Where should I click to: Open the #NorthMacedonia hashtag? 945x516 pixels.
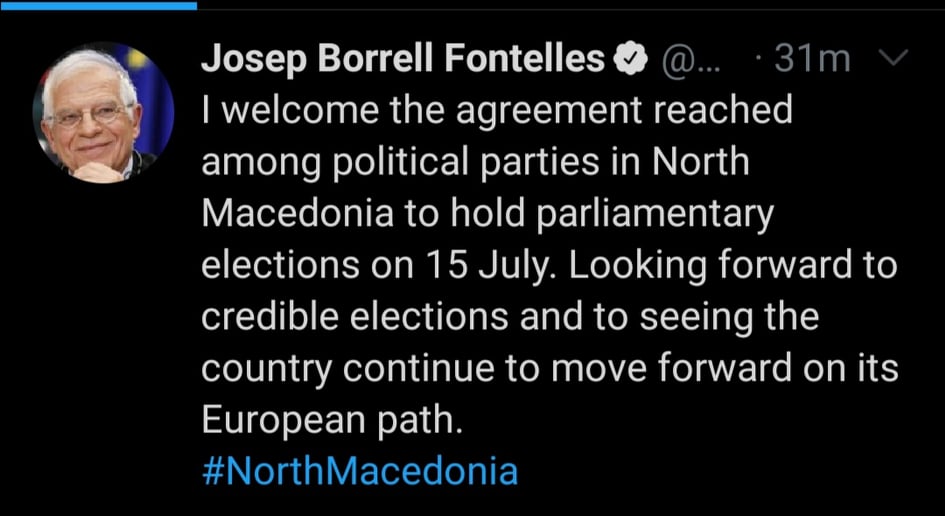pos(360,470)
